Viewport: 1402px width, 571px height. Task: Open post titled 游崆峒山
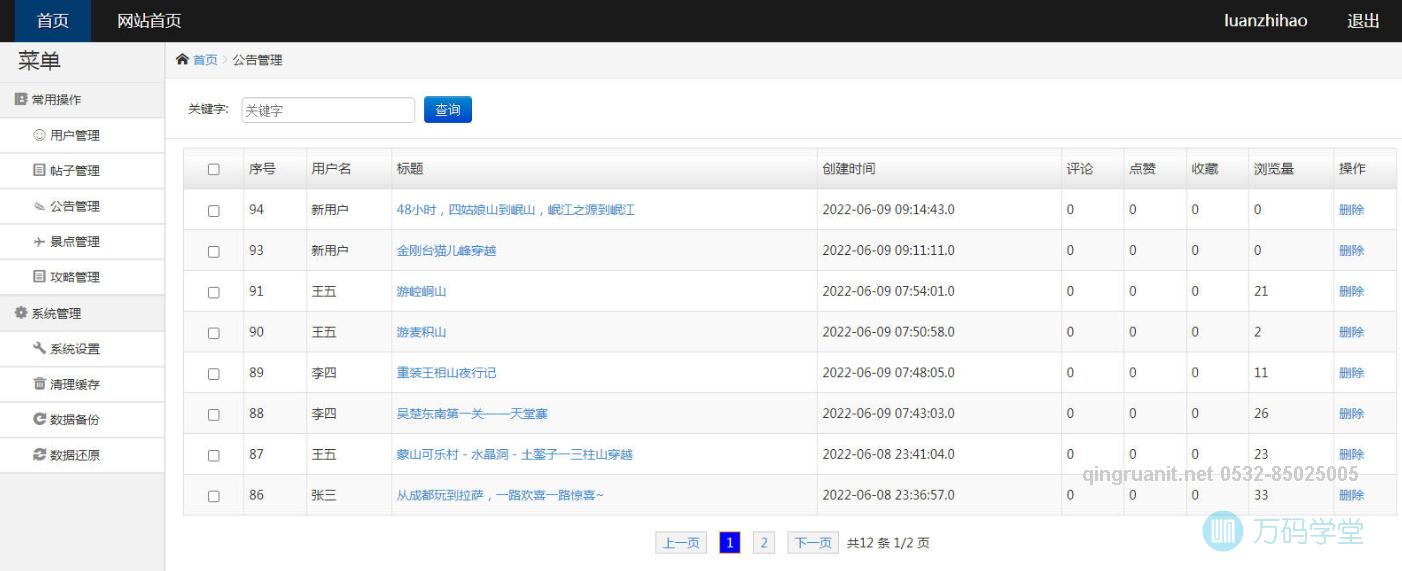(x=421, y=292)
